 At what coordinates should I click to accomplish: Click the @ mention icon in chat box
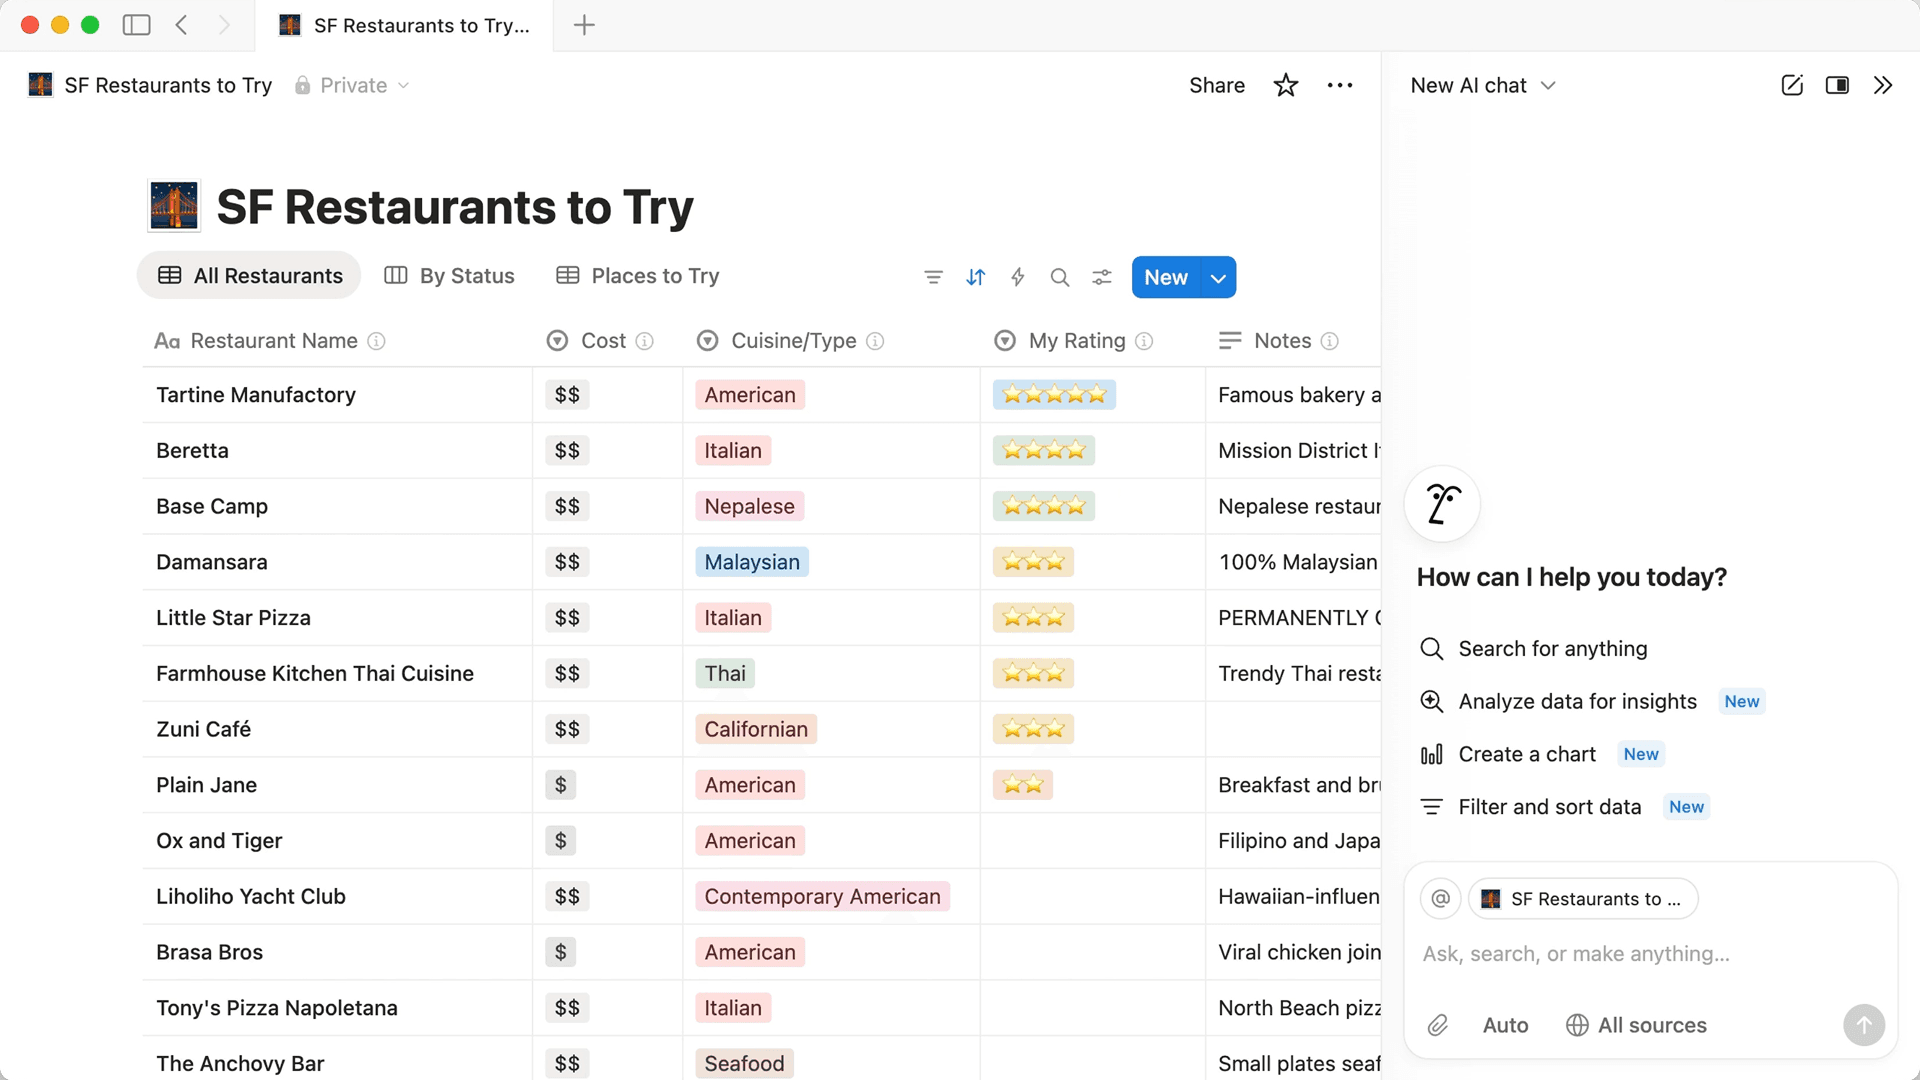pyautogui.click(x=1441, y=898)
